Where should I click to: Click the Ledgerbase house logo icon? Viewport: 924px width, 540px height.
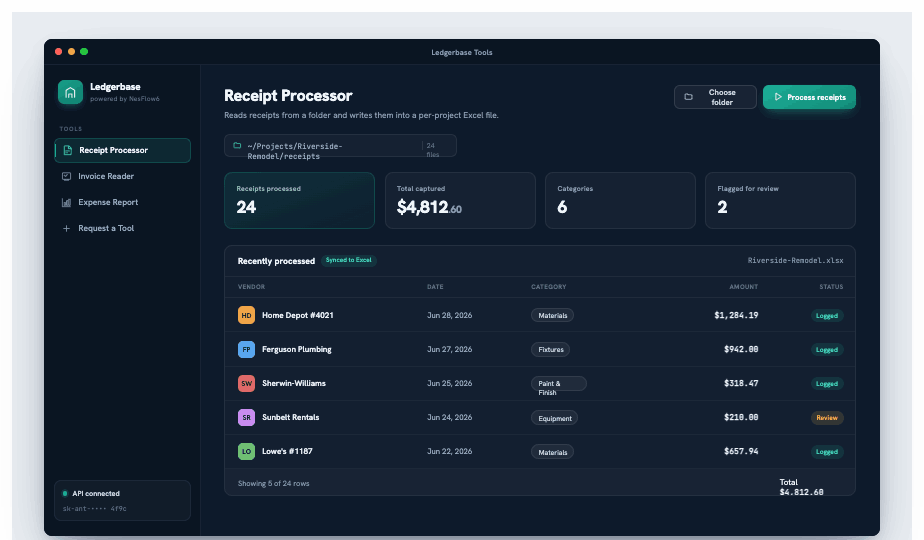click(x=70, y=92)
